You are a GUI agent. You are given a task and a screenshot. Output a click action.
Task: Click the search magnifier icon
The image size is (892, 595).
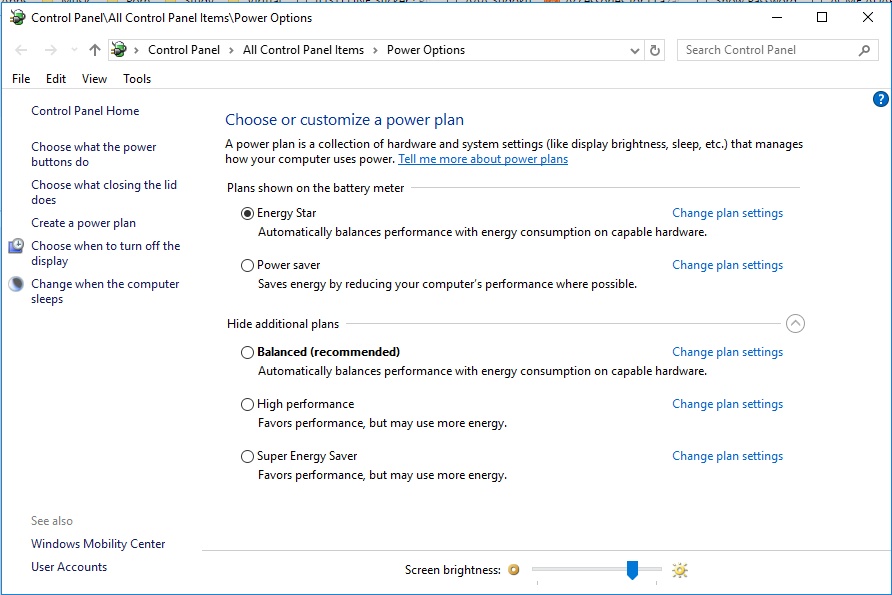point(864,50)
